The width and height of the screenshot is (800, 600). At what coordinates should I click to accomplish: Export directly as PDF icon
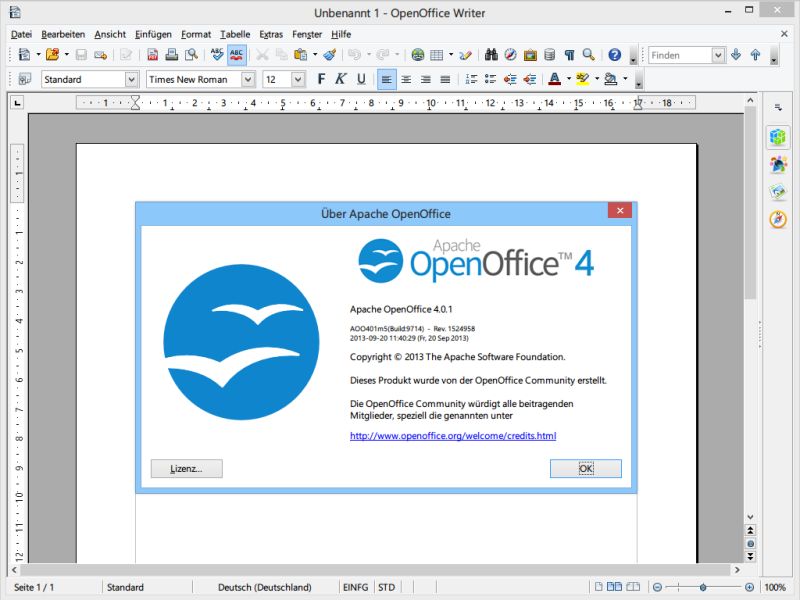pos(152,55)
